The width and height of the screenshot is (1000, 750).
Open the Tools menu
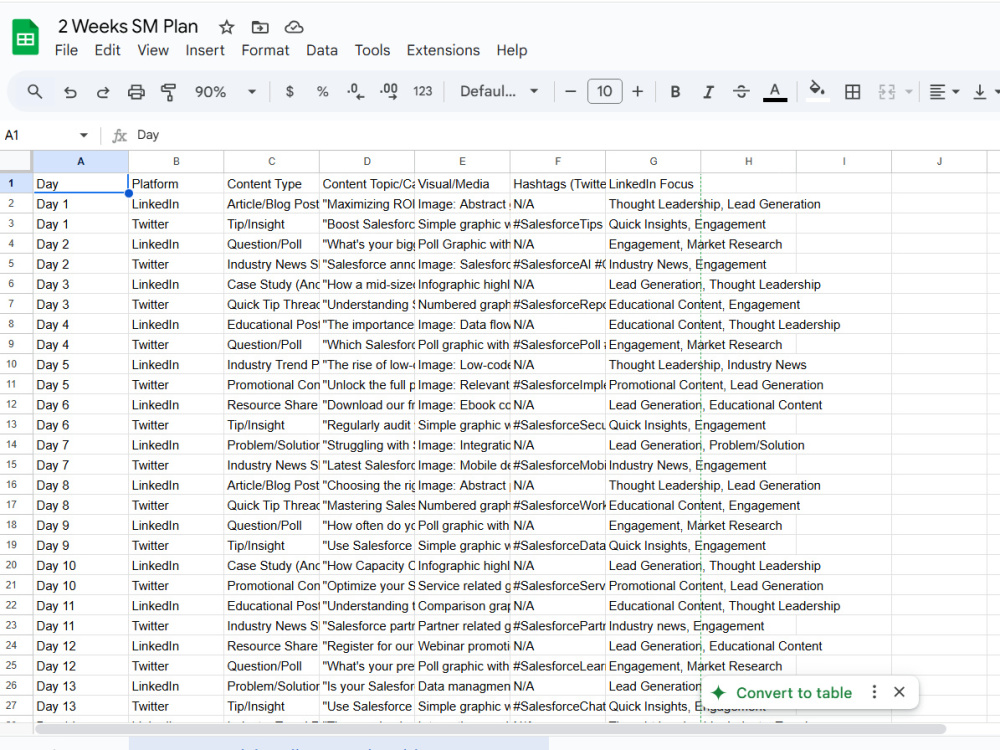click(x=372, y=50)
